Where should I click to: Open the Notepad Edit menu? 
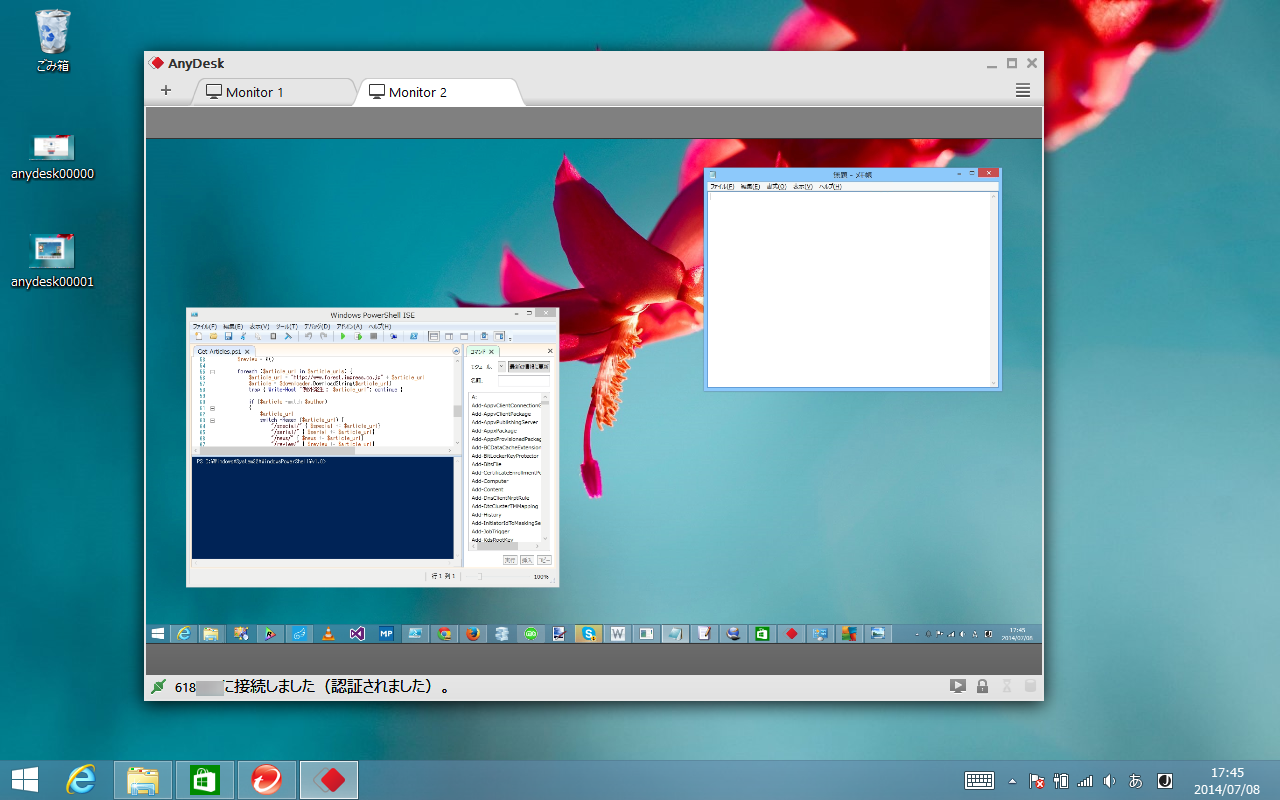750,186
